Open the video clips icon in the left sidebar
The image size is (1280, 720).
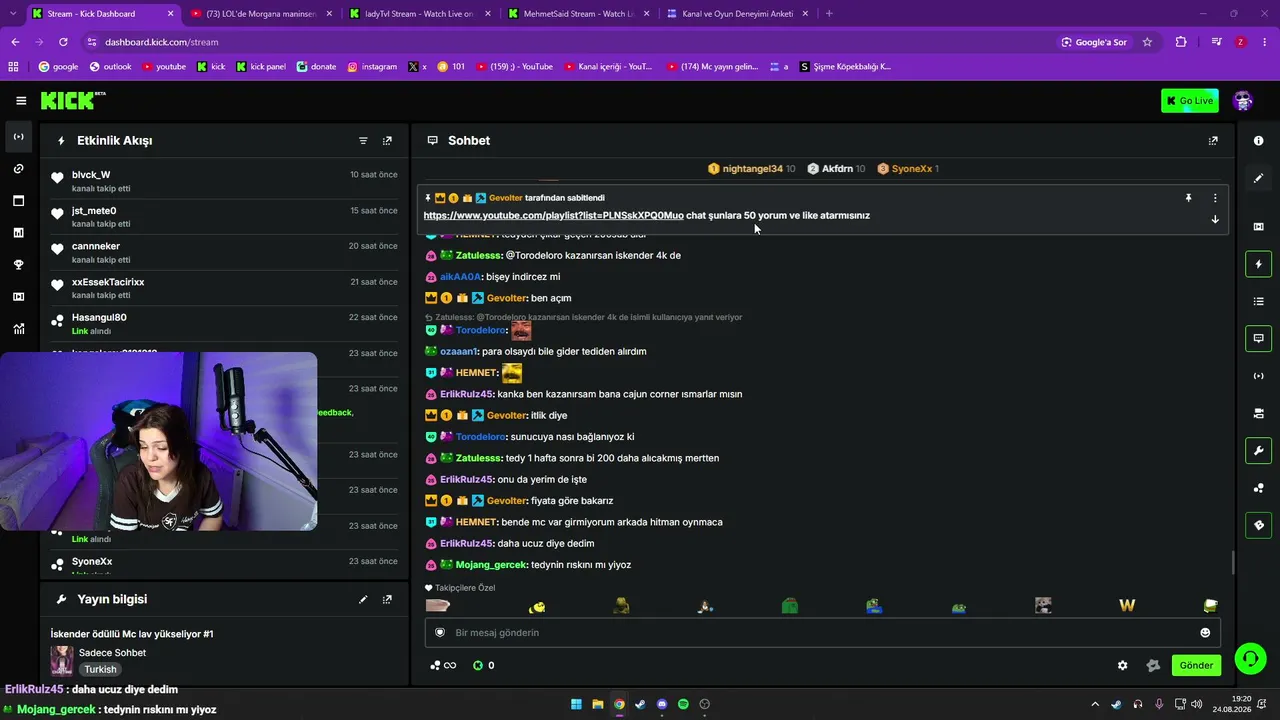pos(18,297)
